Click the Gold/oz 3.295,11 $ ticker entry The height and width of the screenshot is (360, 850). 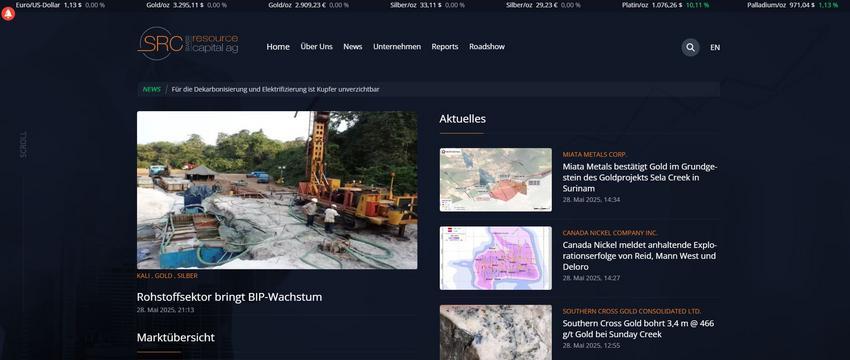[x=186, y=5]
